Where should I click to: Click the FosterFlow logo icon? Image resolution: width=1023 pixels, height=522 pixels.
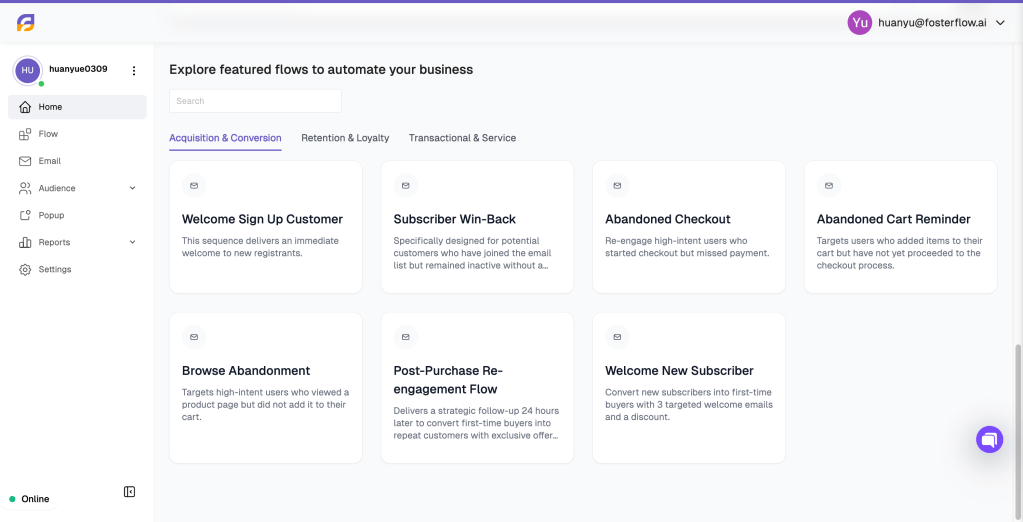(25, 23)
